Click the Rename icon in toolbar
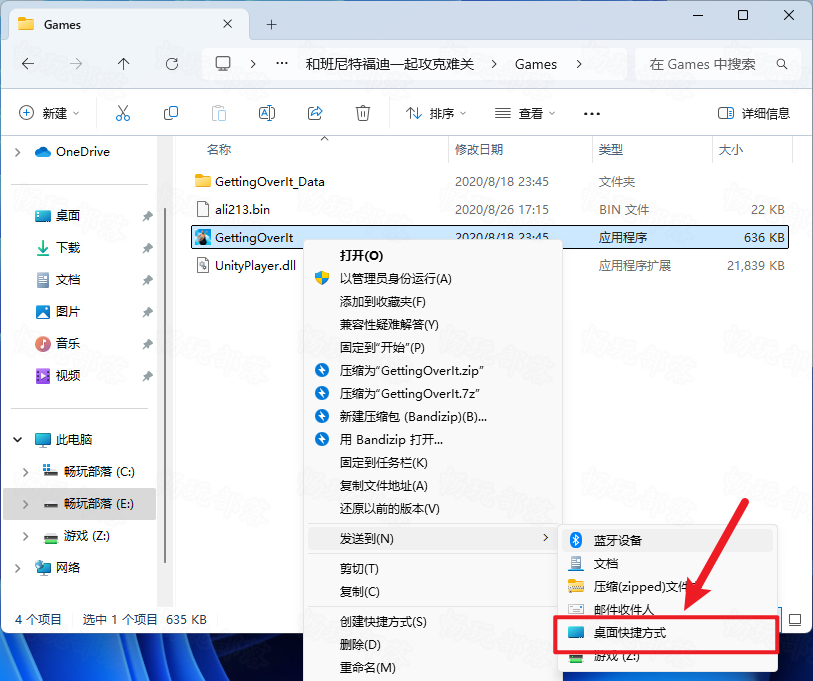The height and width of the screenshot is (681, 813). coord(267,113)
